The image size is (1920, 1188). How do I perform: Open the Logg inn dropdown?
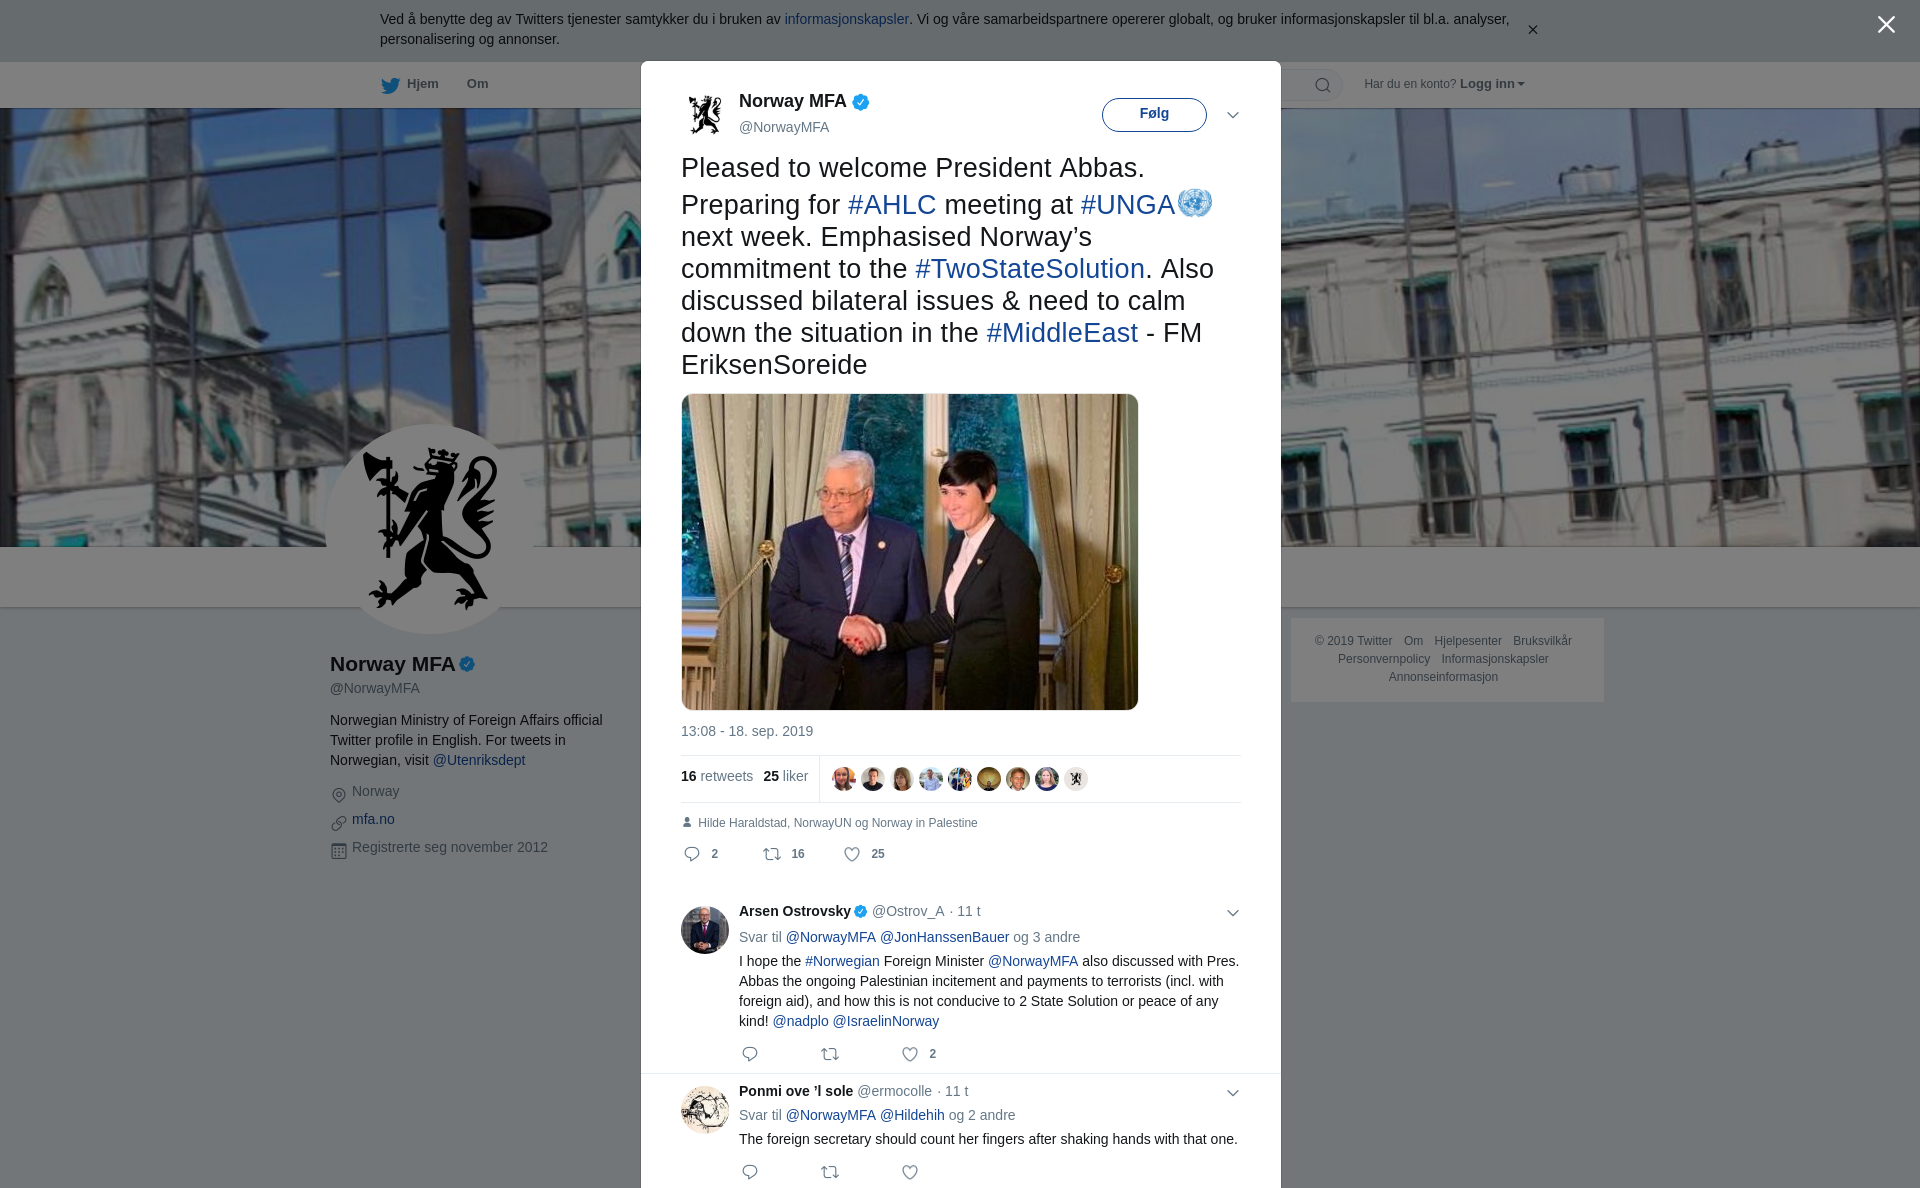click(1492, 84)
